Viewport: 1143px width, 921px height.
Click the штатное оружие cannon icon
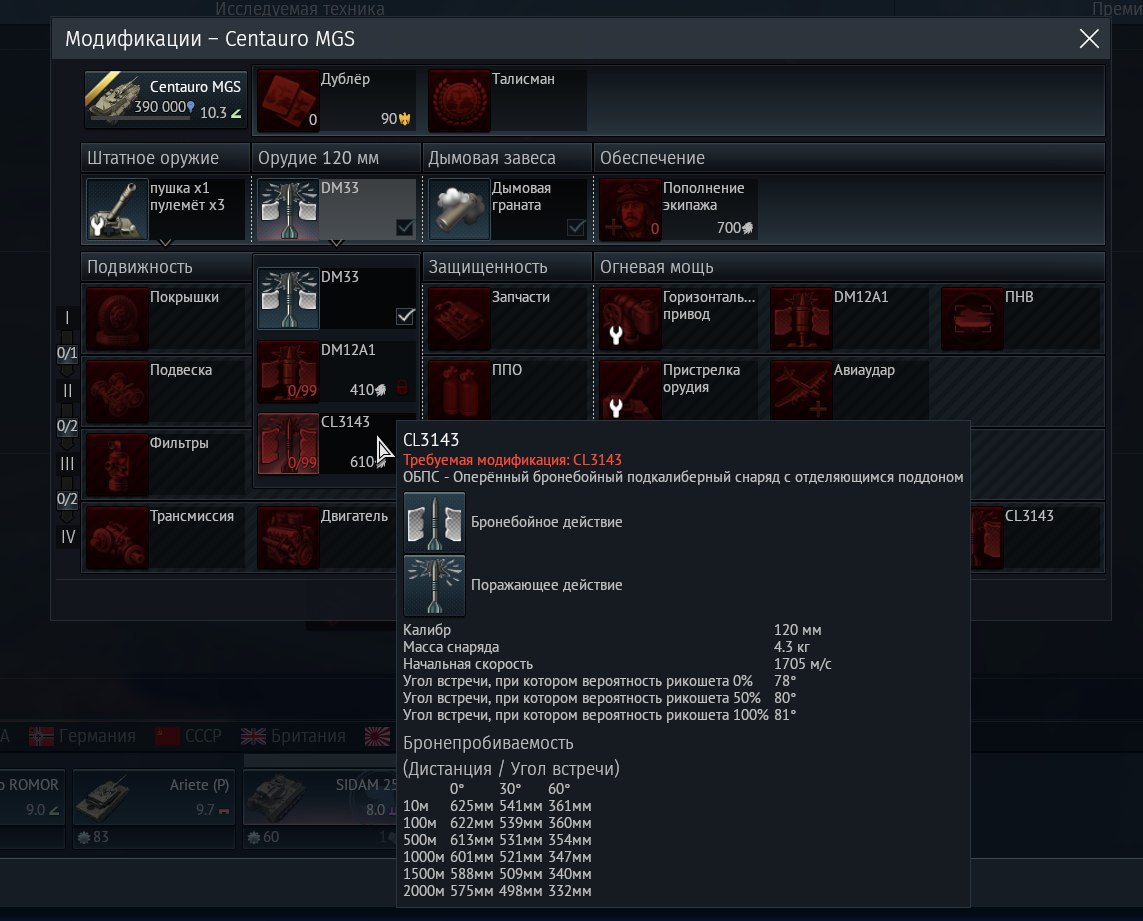tap(117, 209)
